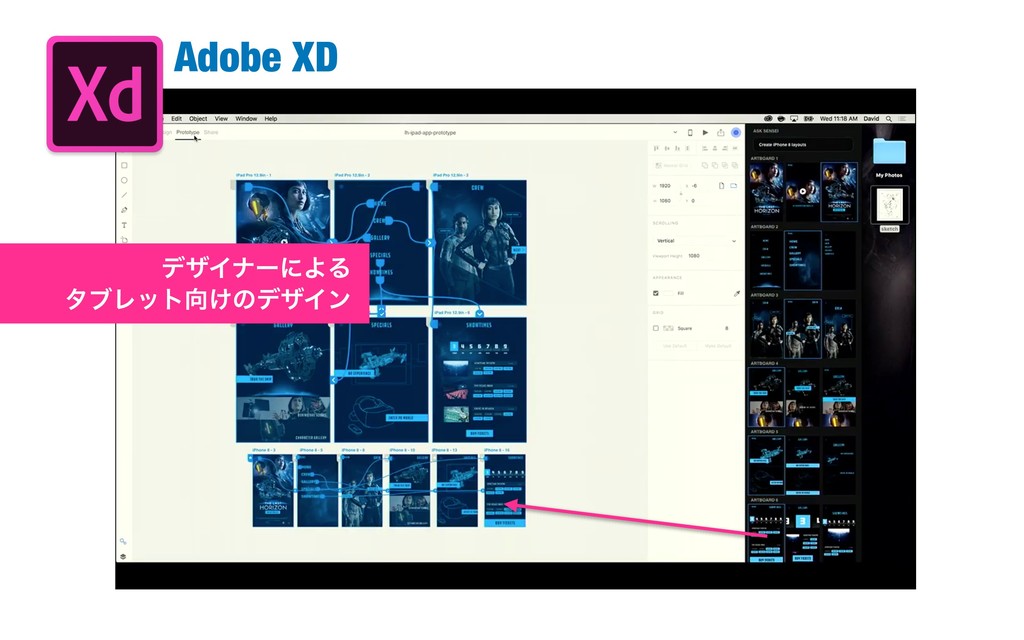1024x640 pixels.
Task: Open the grid color swatch
Action: 668,328
